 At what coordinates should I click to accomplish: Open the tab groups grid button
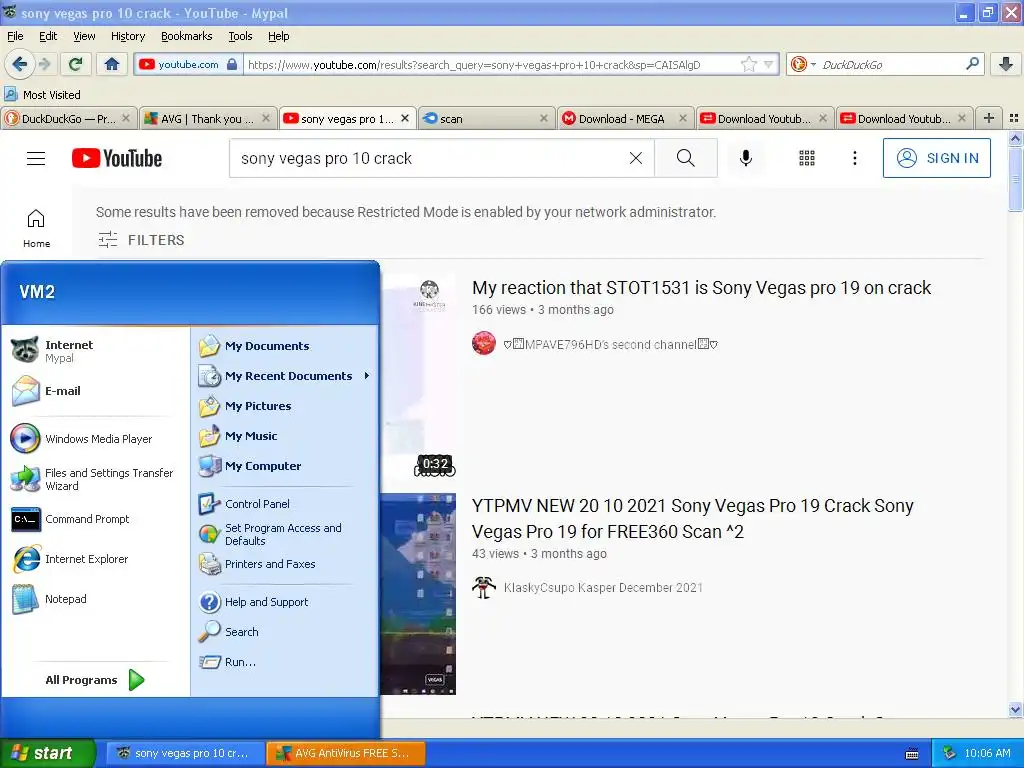1014,118
